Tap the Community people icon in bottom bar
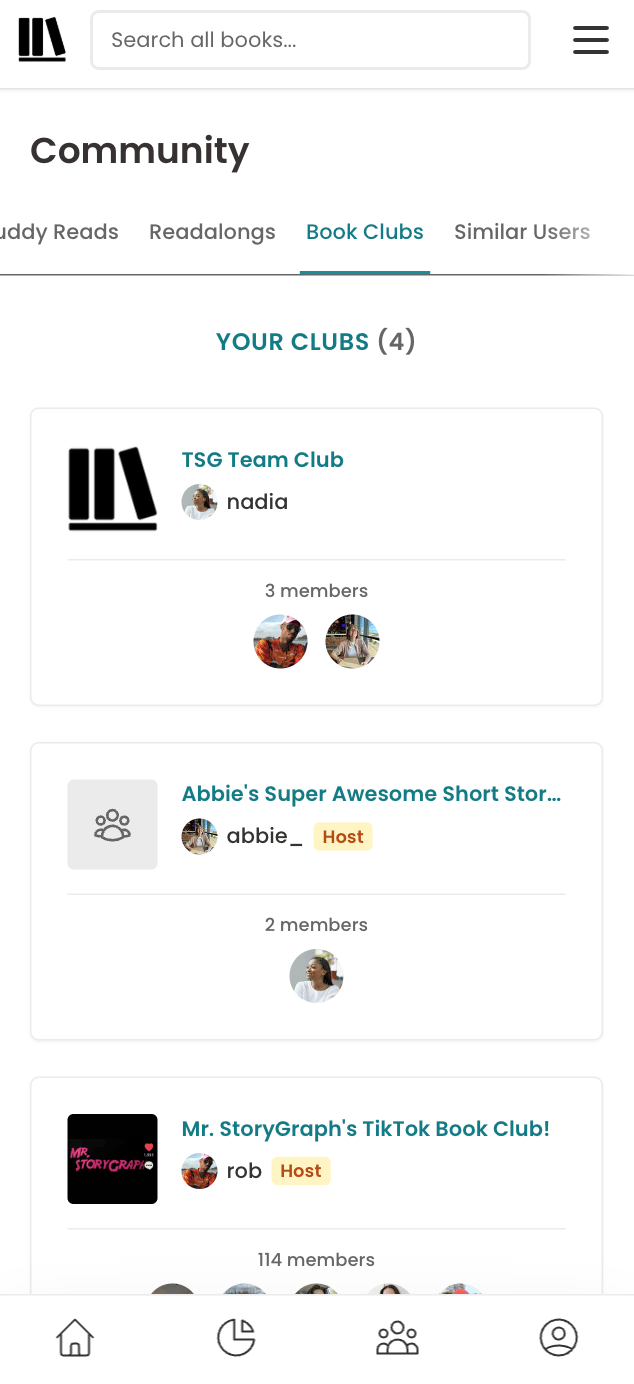Screen dimensions: 634x1384 397,1337
